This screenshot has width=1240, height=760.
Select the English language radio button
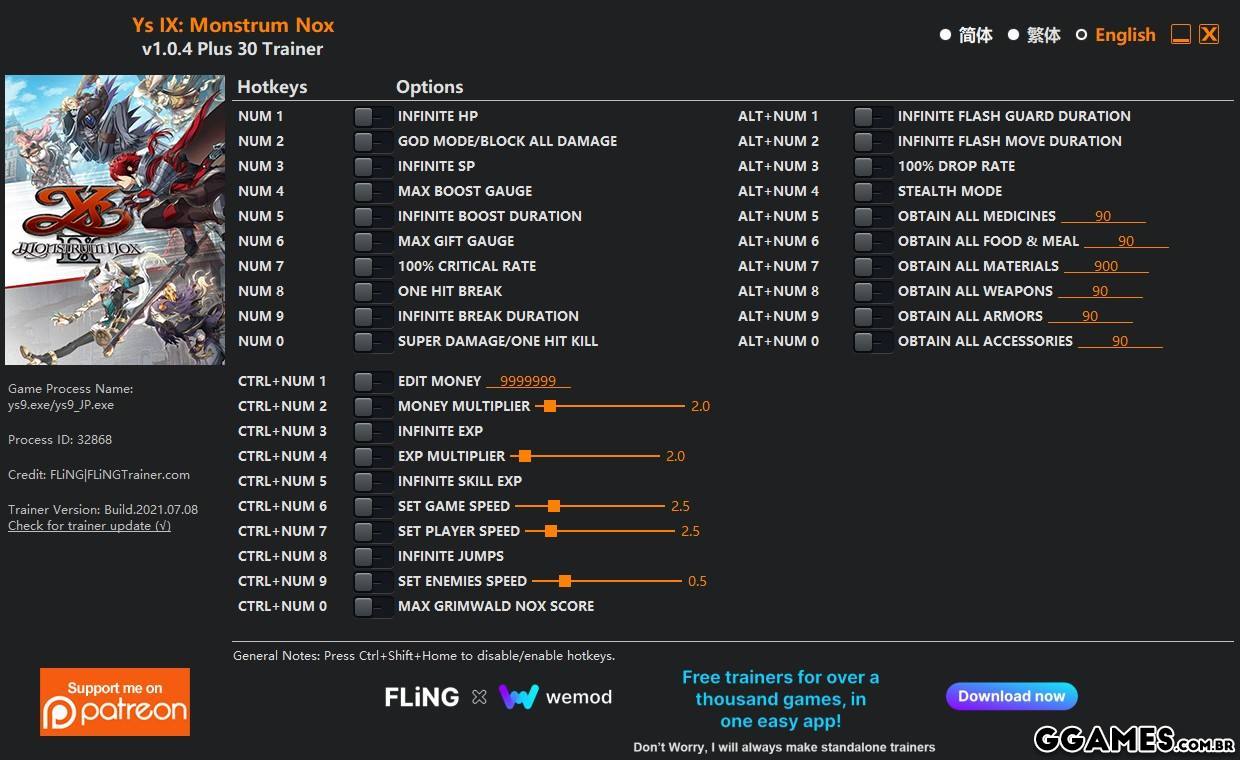coord(1081,35)
